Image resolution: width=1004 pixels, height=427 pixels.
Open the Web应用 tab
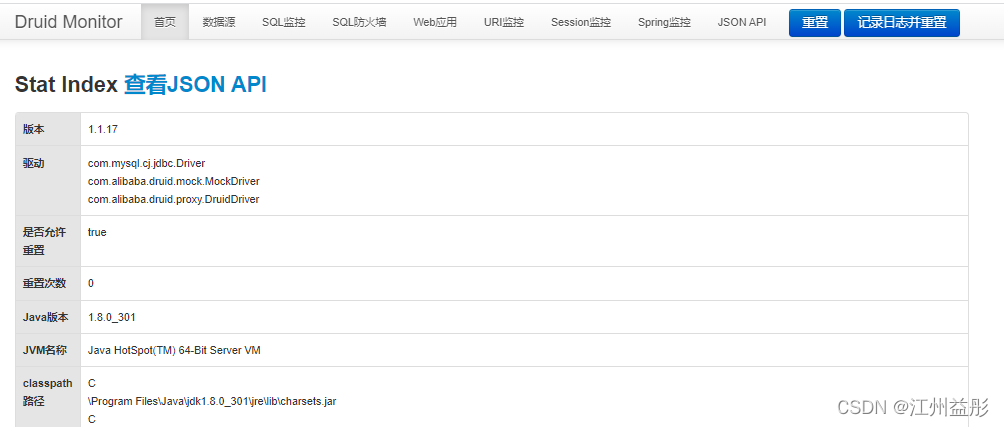435,22
